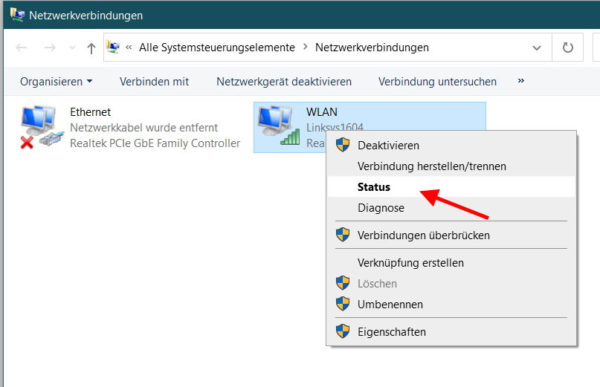Open the recent locations dropdown arrow
This screenshot has height=387, width=600.
coord(72,48)
